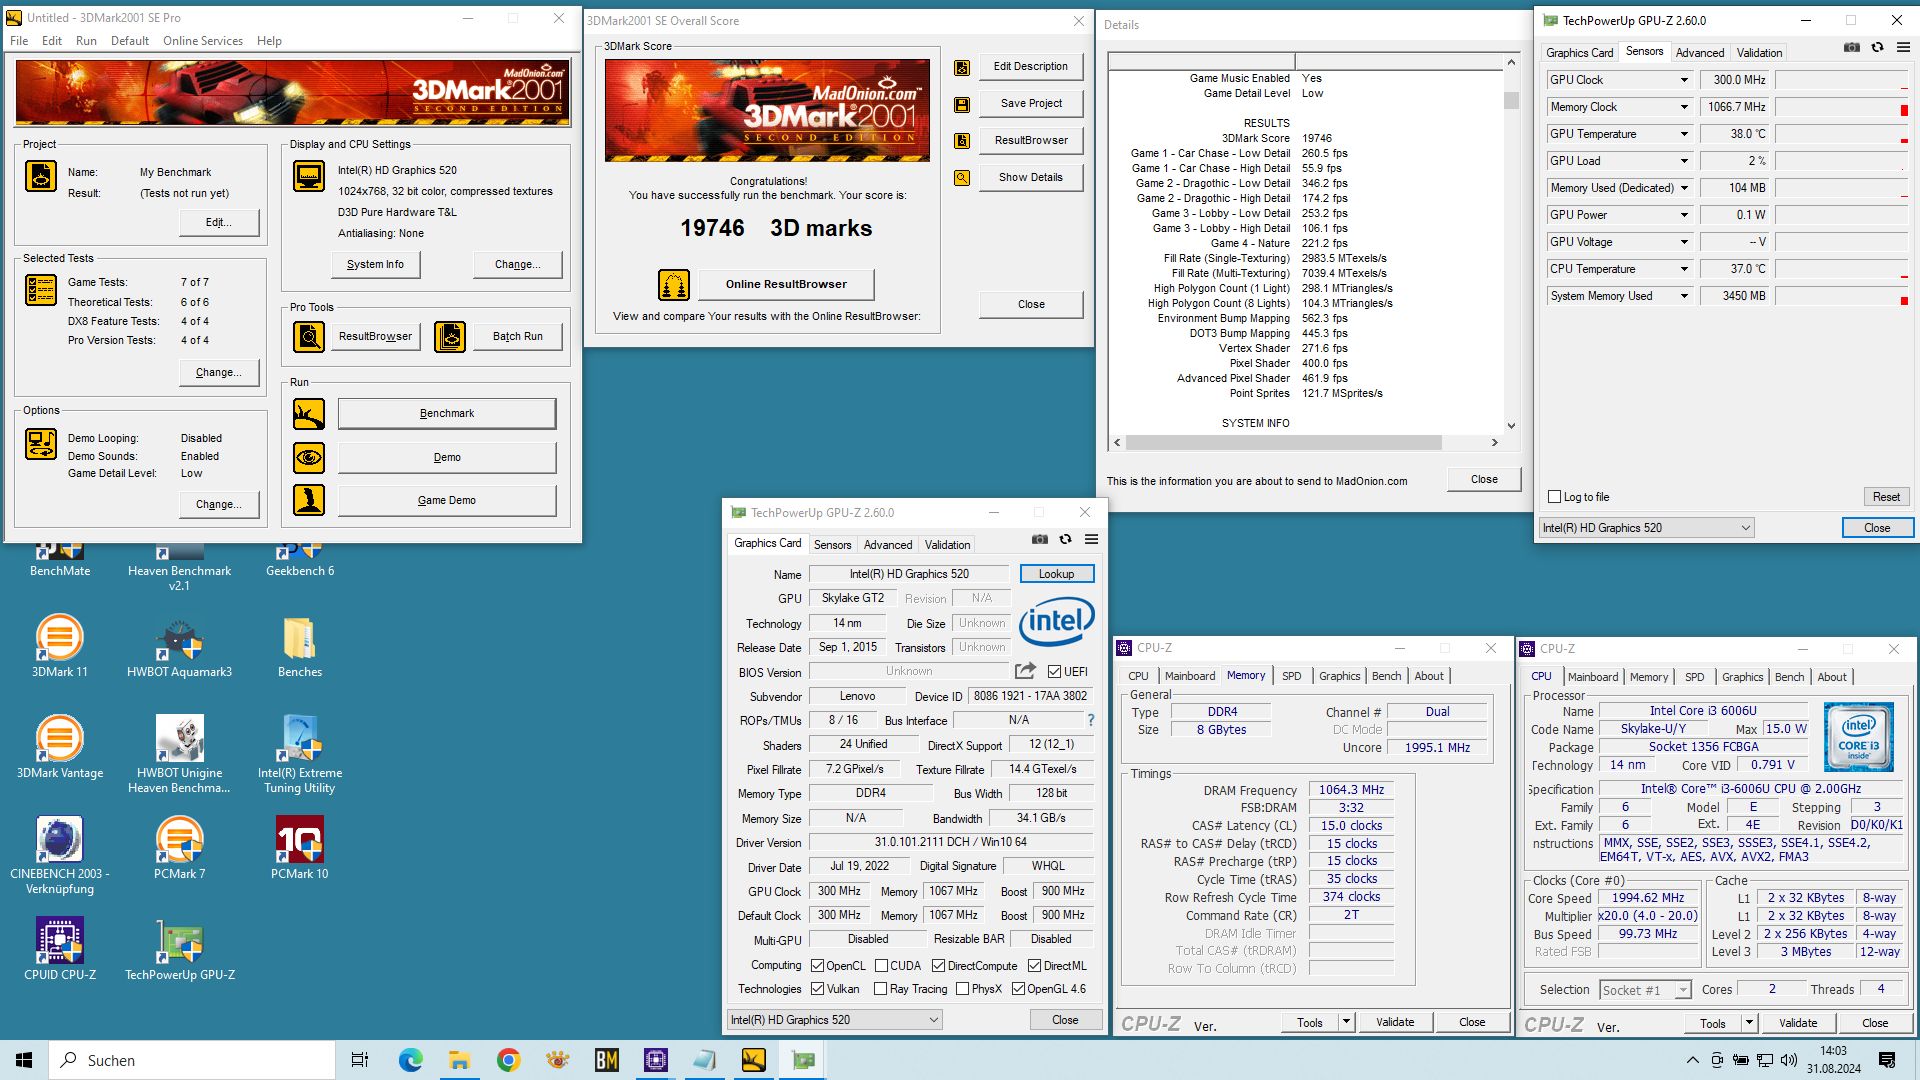The image size is (1920, 1080).
Task: Click the Edit Description icon in score window
Action: (962, 67)
